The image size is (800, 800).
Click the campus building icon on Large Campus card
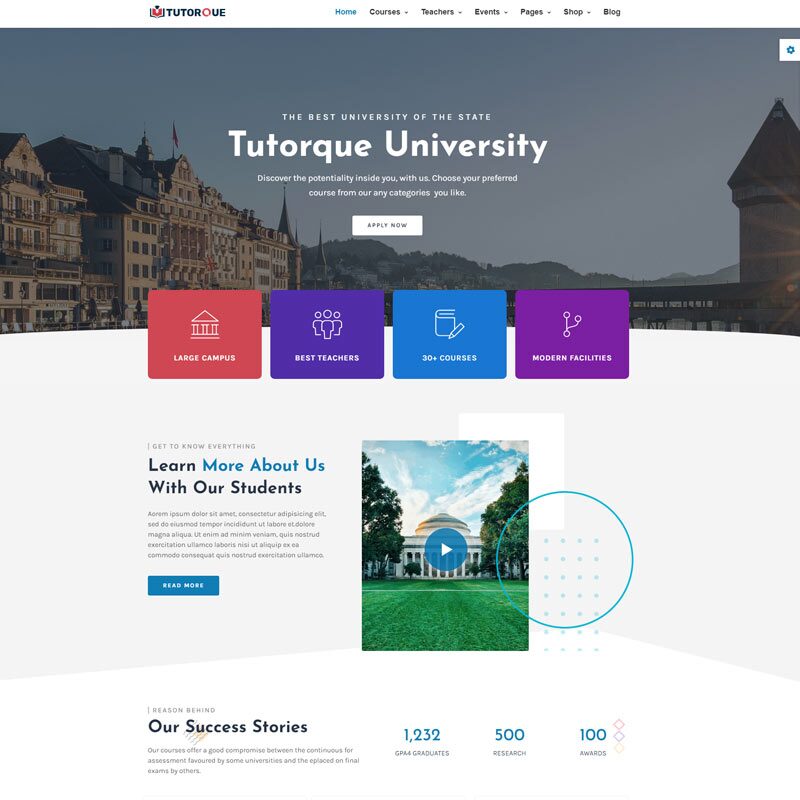[204, 323]
